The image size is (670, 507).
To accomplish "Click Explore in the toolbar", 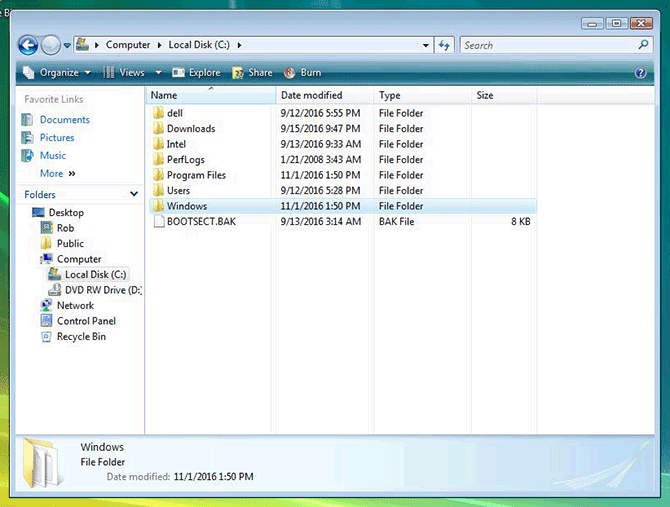I will coord(197,73).
